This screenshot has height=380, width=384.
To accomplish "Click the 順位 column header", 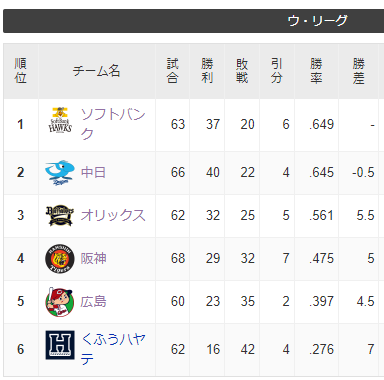I will pos(21,71).
